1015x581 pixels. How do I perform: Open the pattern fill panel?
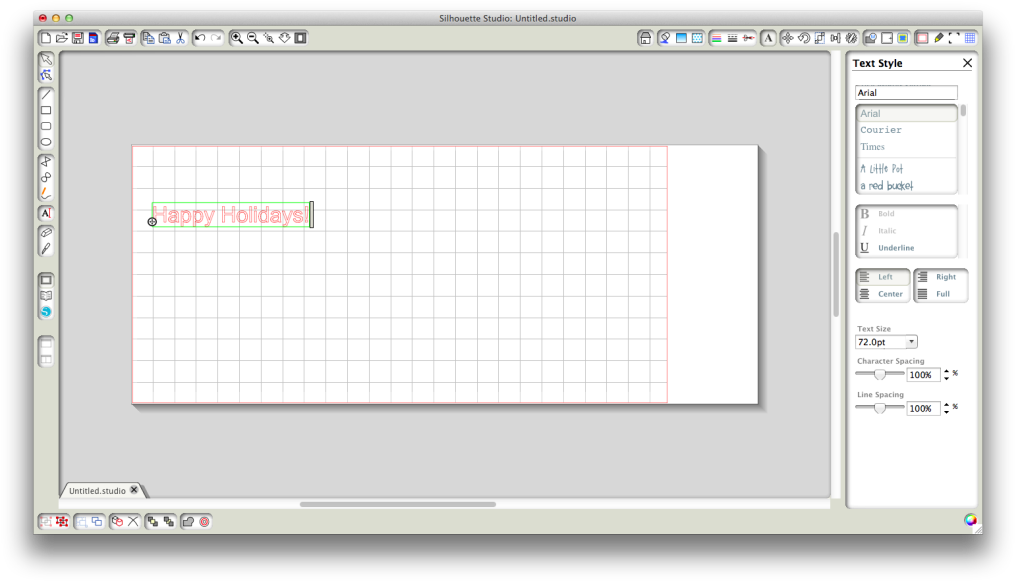(697, 38)
